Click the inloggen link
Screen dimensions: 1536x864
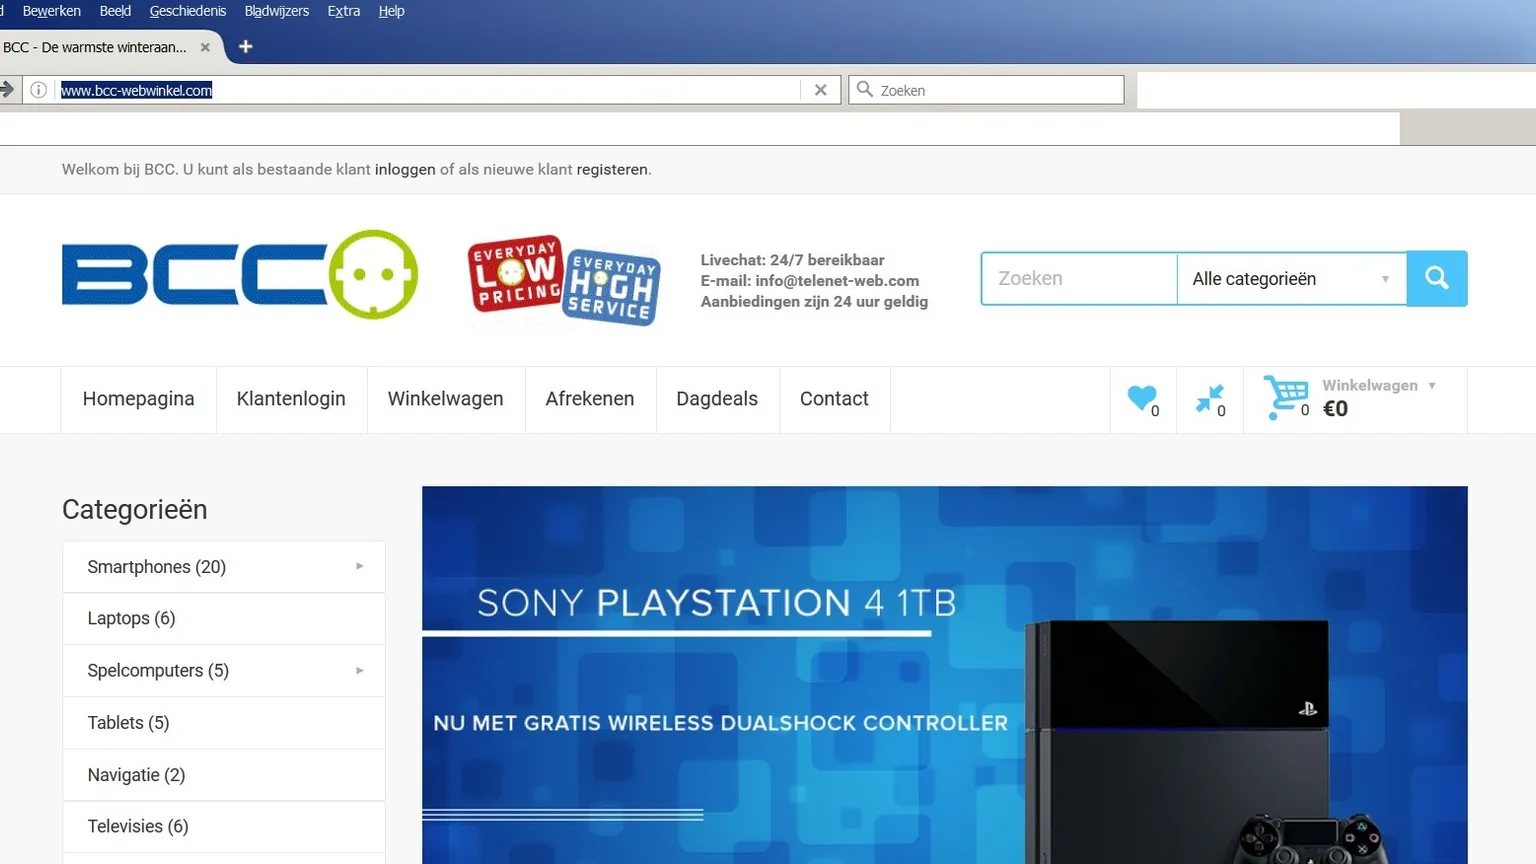405,170
